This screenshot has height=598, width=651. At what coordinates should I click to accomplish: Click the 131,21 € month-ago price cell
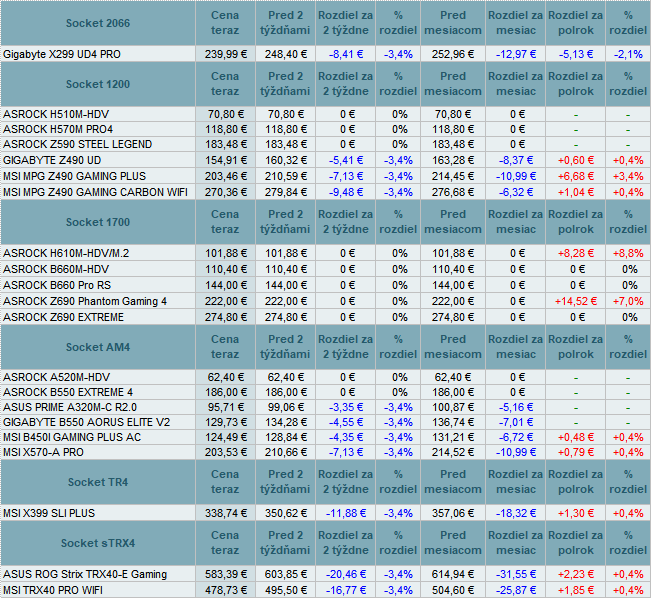click(453, 437)
